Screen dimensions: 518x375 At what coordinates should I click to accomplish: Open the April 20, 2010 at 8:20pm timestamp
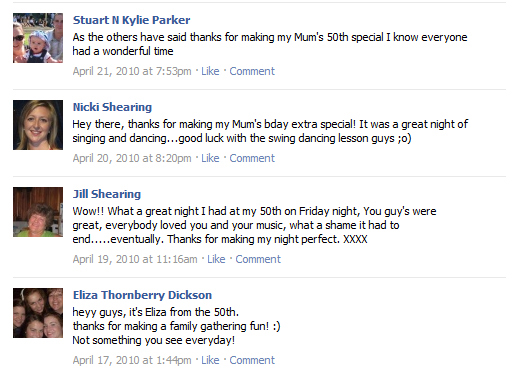pyautogui.click(x=132, y=158)
